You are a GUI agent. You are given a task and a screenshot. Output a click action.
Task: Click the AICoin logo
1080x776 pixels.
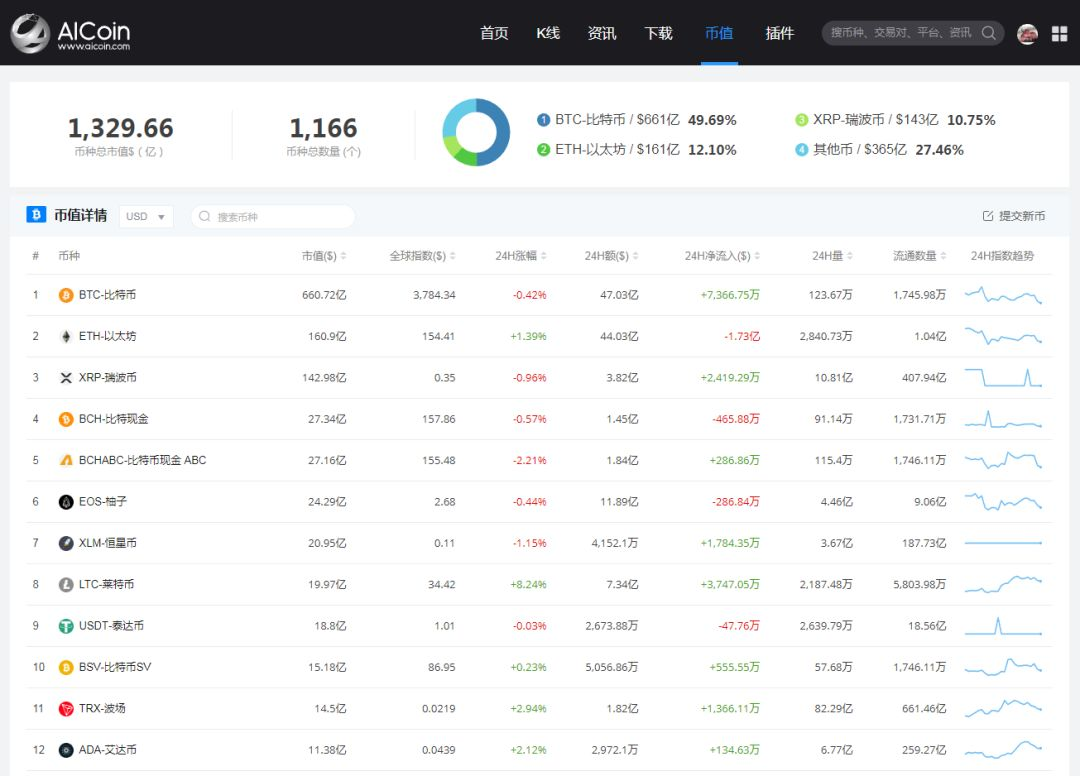coord(70,33)
